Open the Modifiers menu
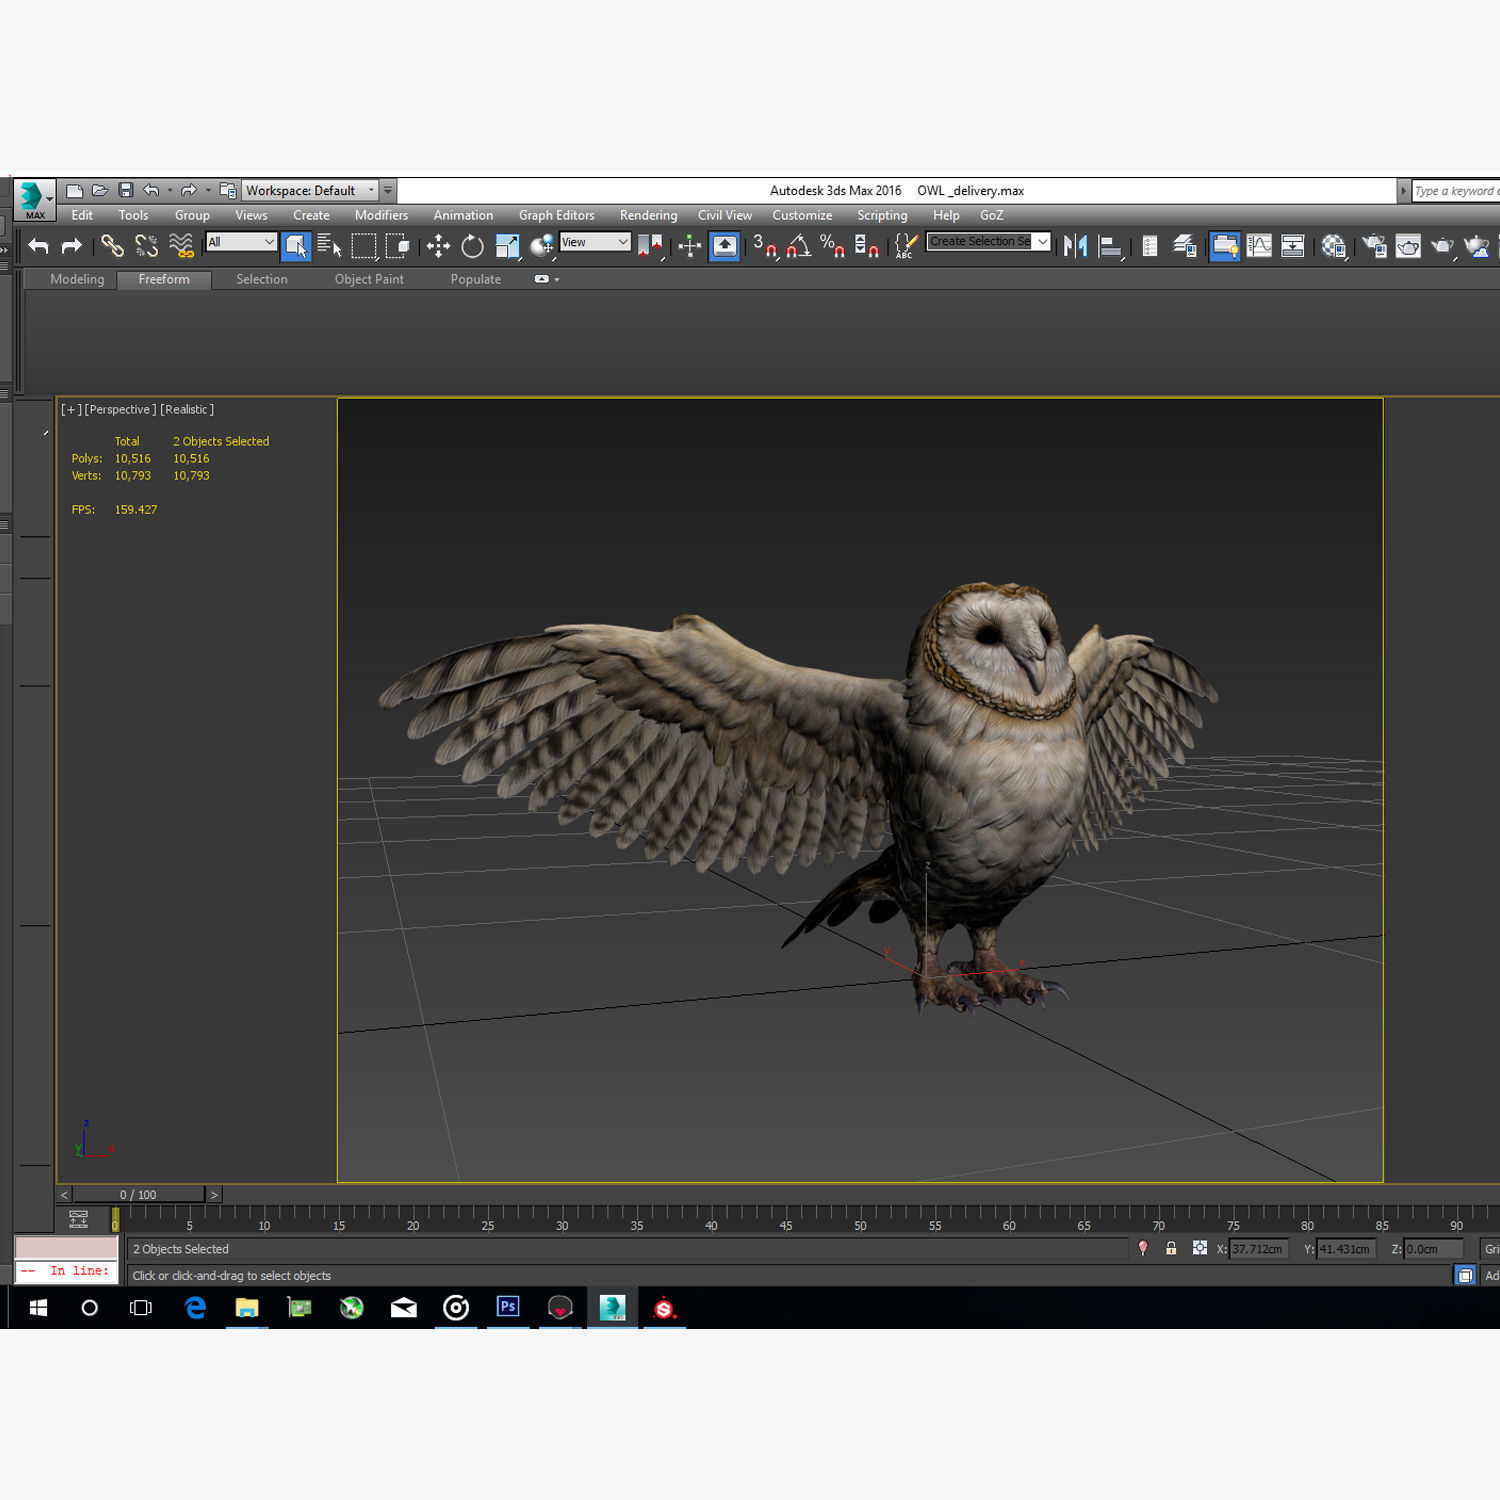Screen dimensions: 1500x1500 click(x=381, y=215)
